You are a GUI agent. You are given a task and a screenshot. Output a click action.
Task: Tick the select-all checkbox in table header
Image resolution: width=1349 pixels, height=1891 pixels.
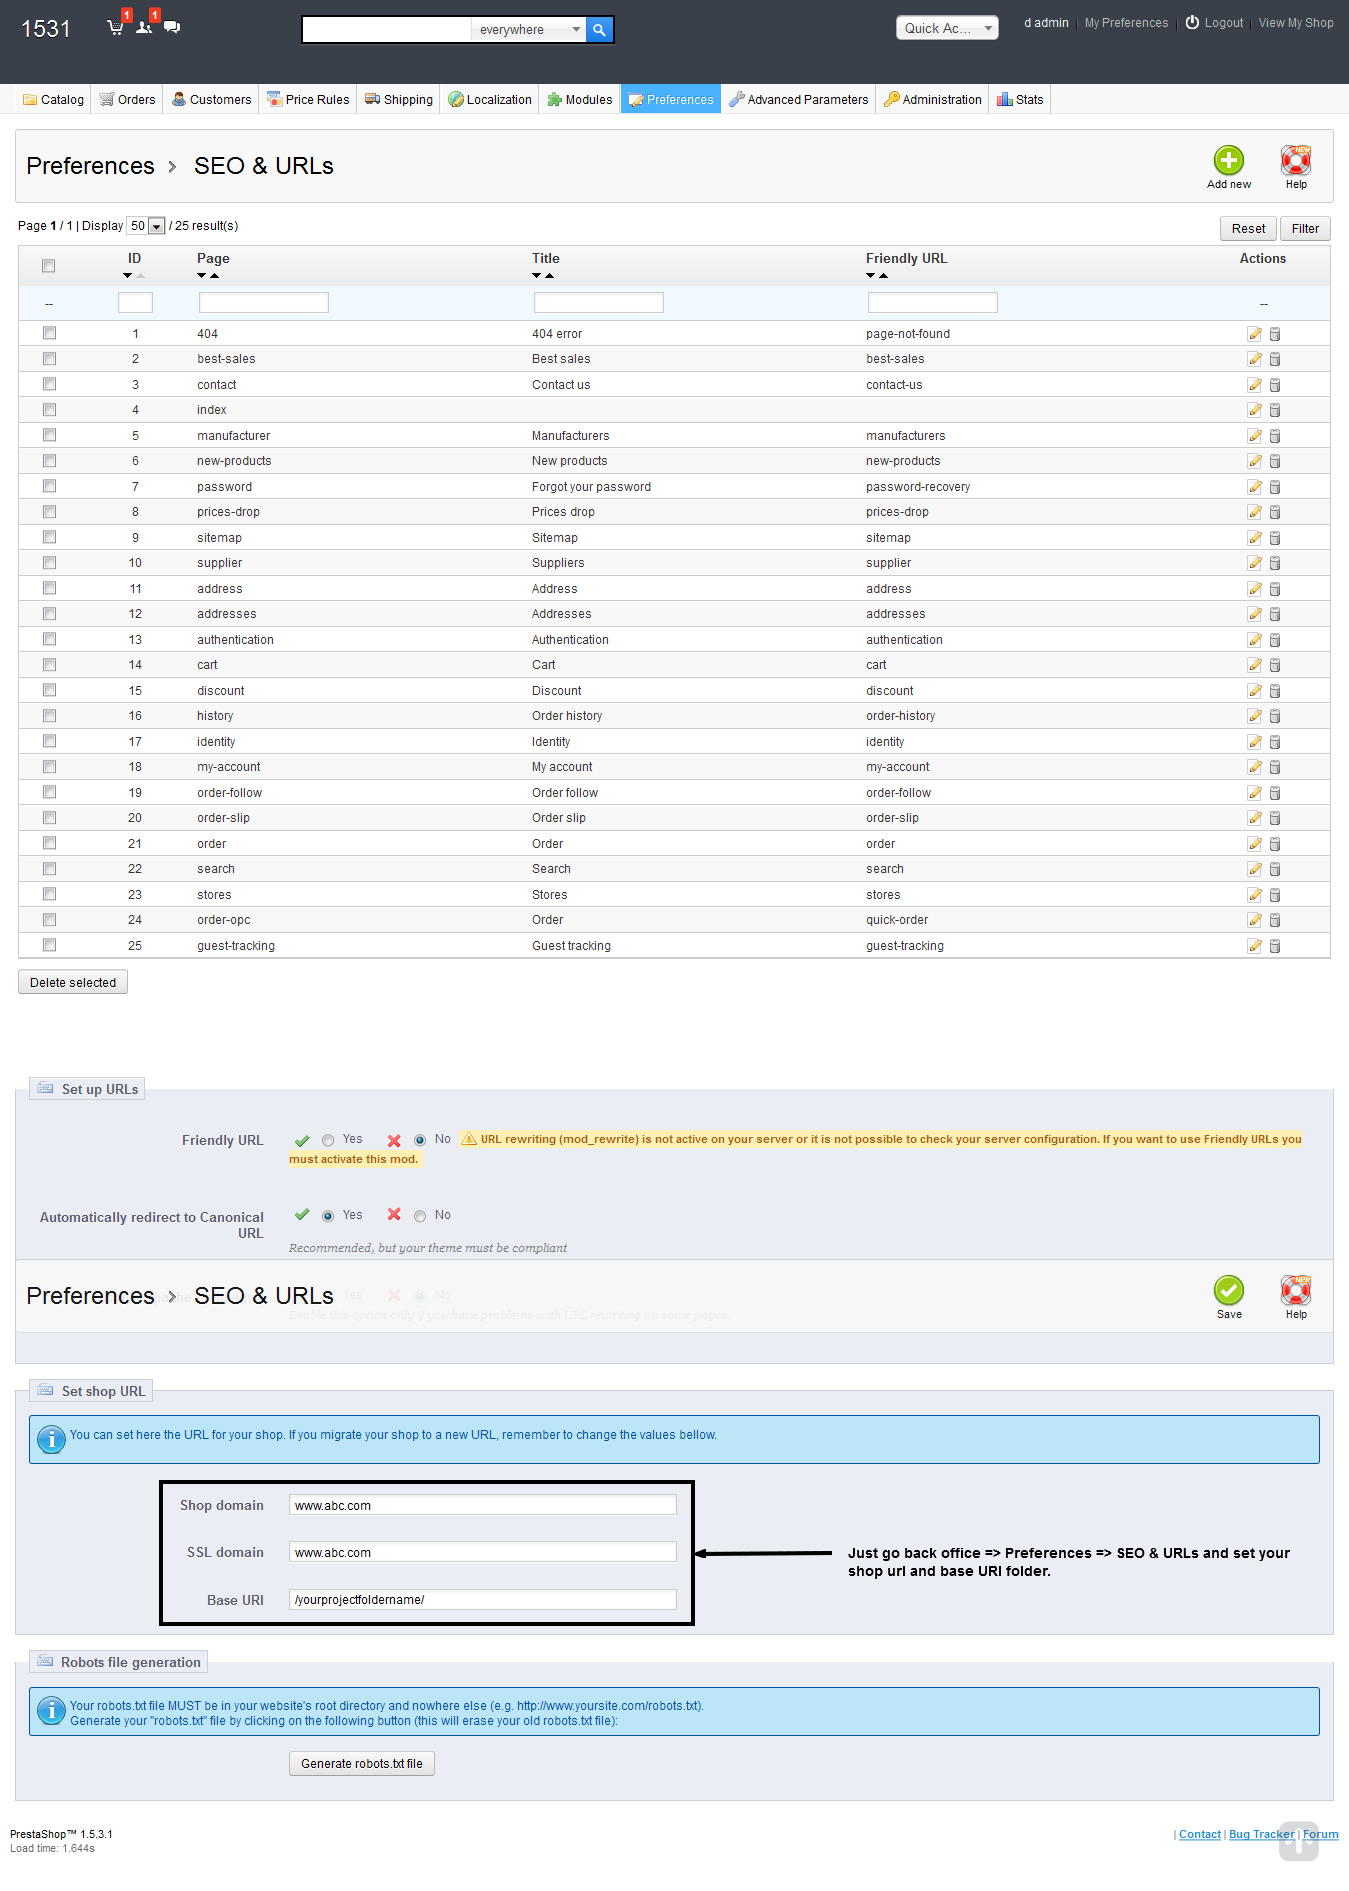tap(49, 266)
